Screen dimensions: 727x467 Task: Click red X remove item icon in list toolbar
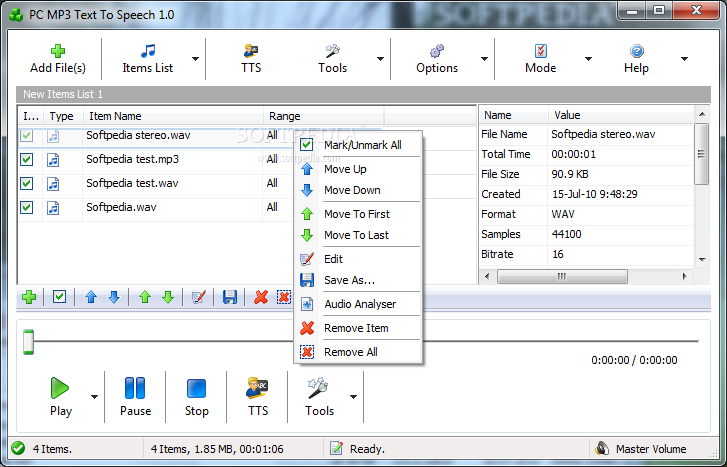(x=261, y=297)
